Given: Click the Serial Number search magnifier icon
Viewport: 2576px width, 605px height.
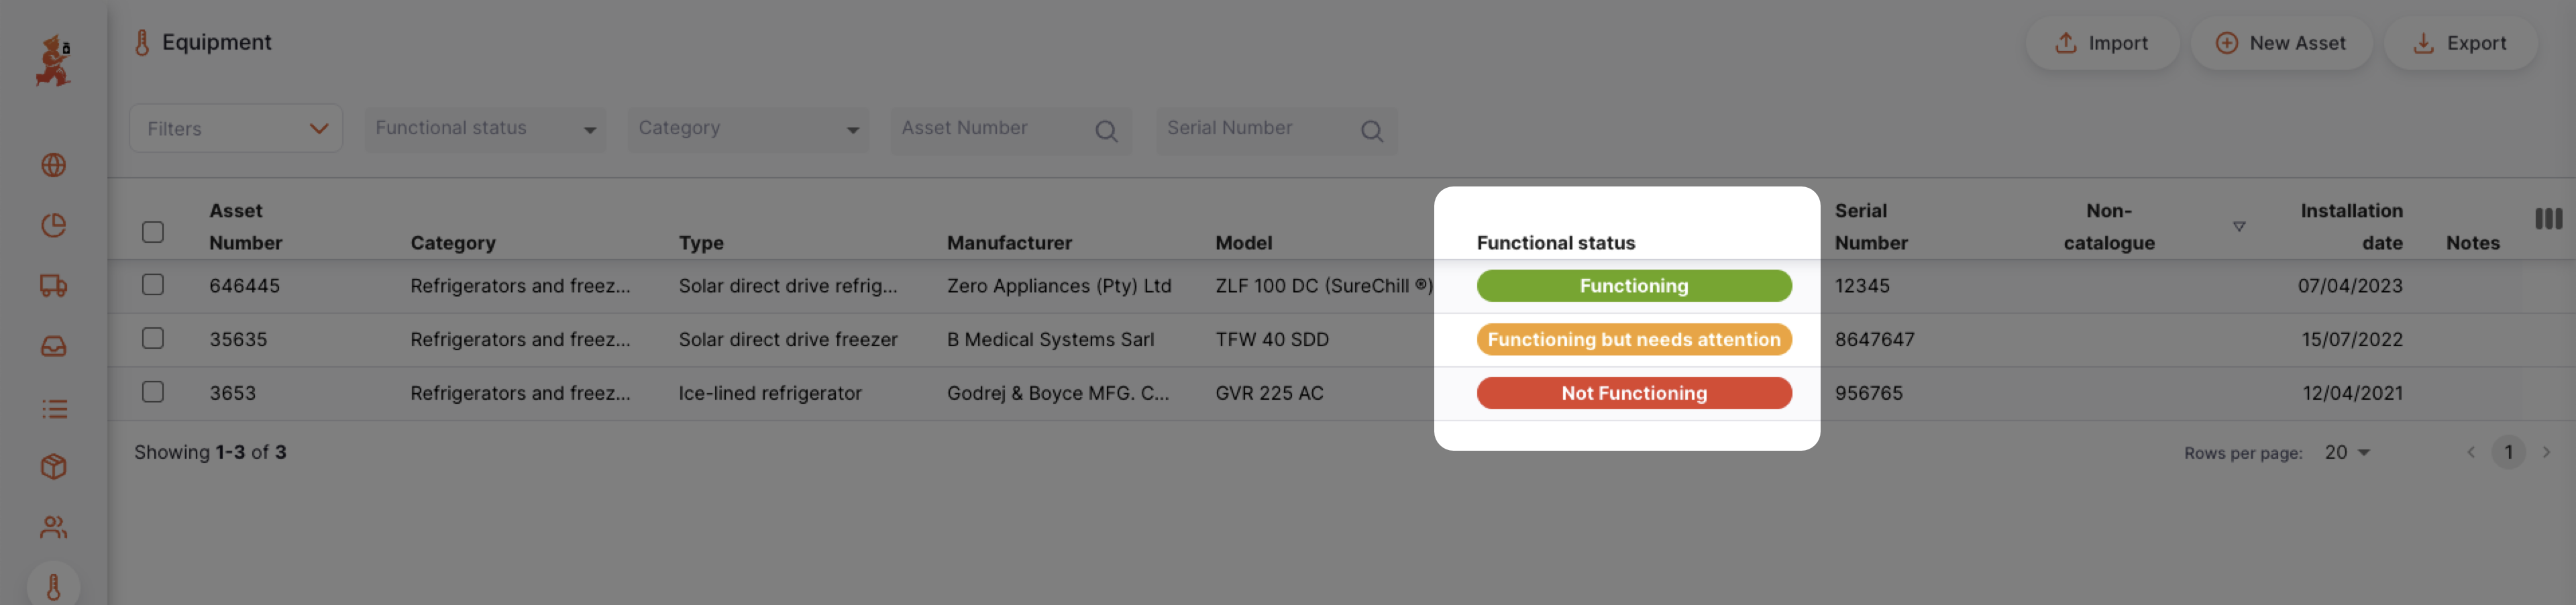Looking at the screenshot, I should point(1372,131).
